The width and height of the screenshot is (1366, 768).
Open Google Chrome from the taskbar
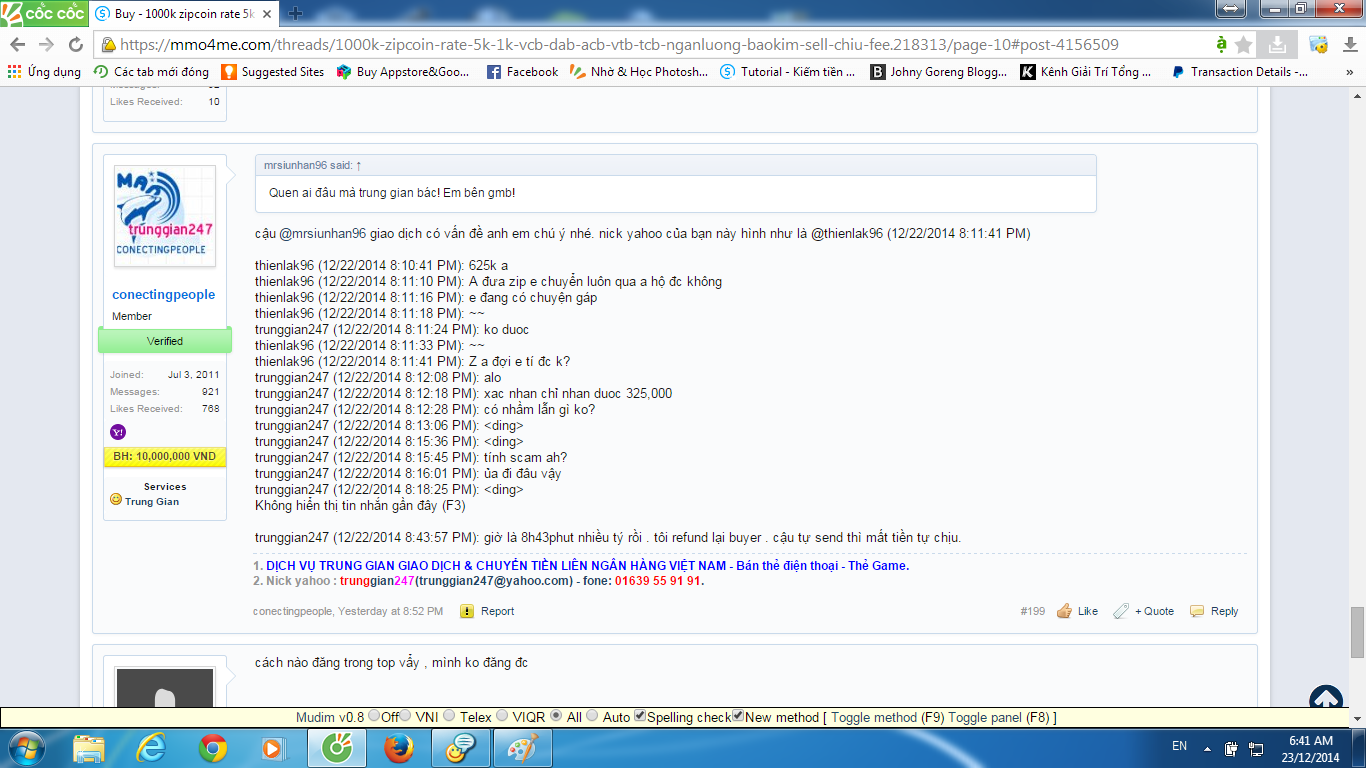coord(213,748)
